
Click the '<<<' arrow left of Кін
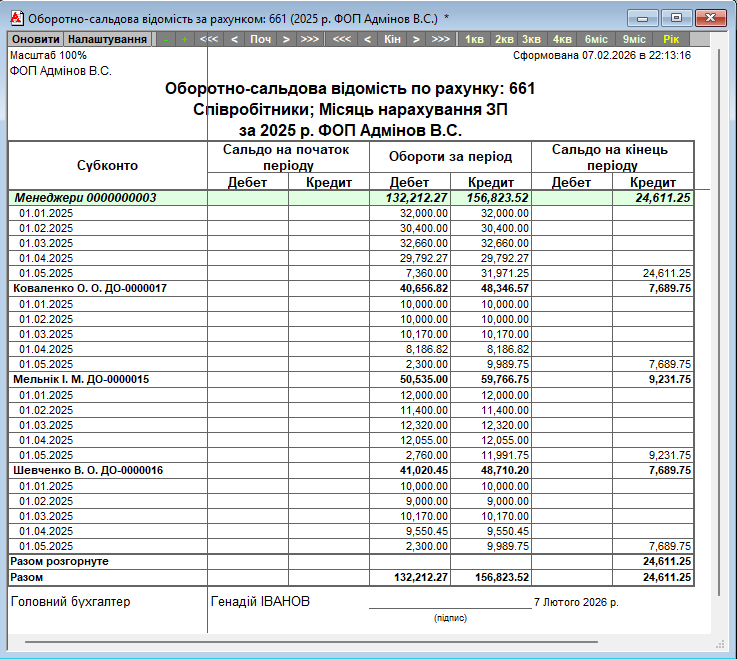point(342,39)
